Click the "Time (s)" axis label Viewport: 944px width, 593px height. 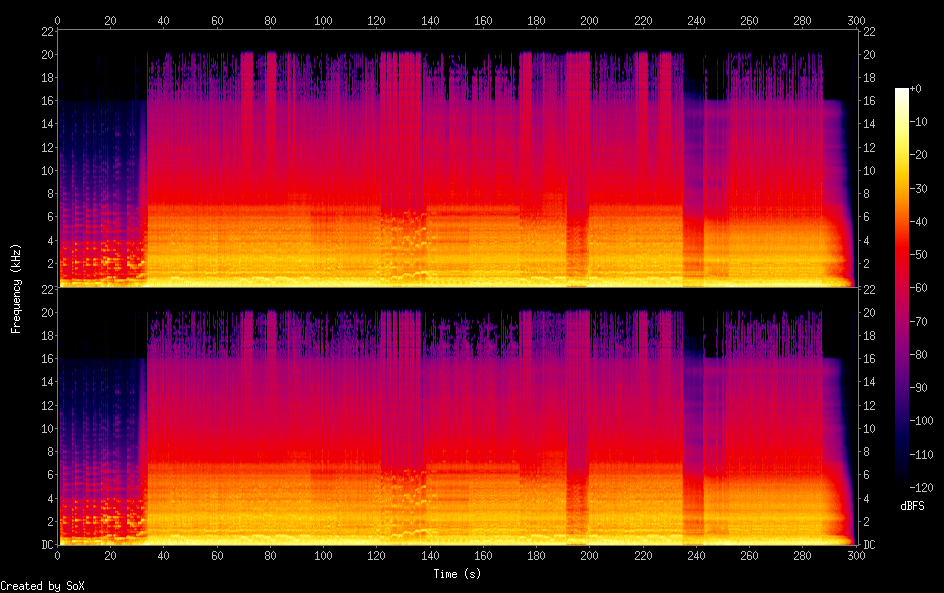455,574
